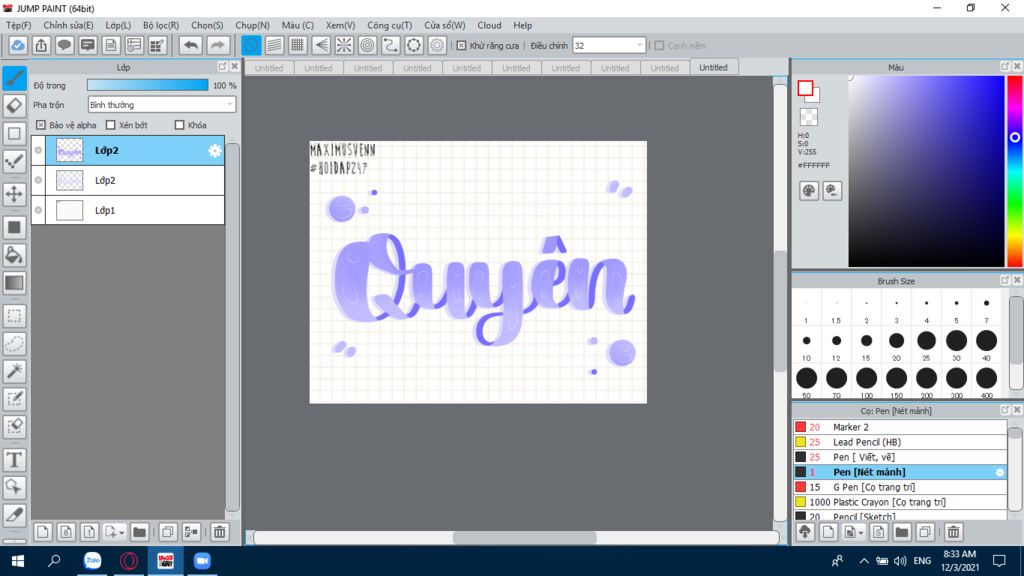Select the Move tool

[14, 194]
